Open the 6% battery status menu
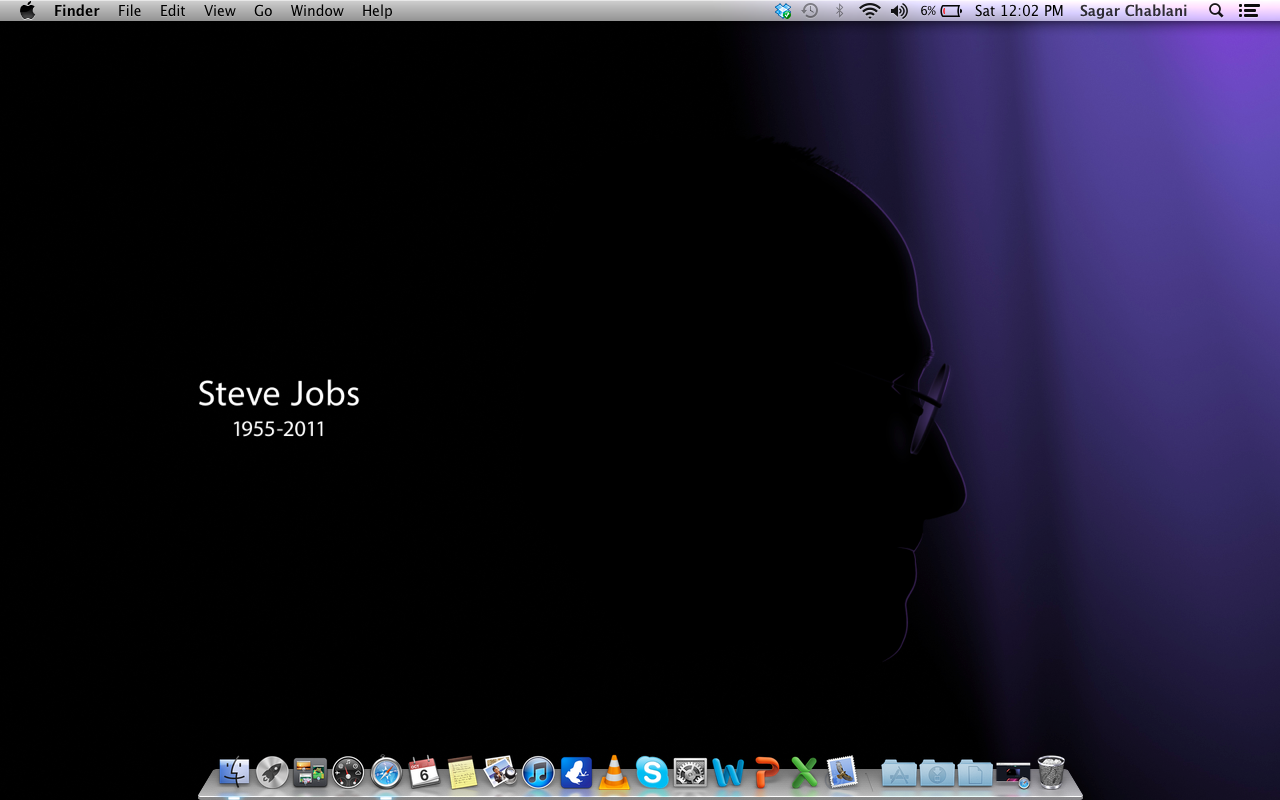Screen dimensions: 1280x800 tap(941, 11)
